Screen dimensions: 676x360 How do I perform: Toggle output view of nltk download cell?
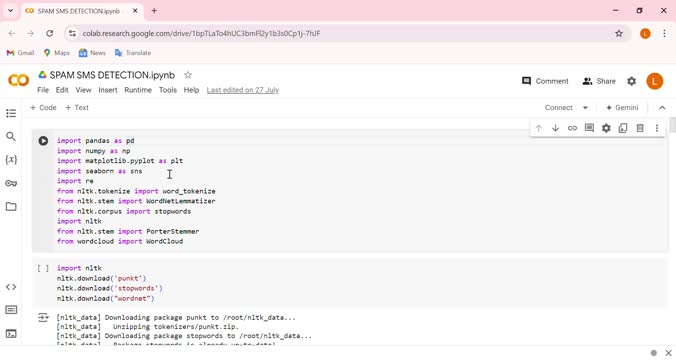click(x=43, y=318)
